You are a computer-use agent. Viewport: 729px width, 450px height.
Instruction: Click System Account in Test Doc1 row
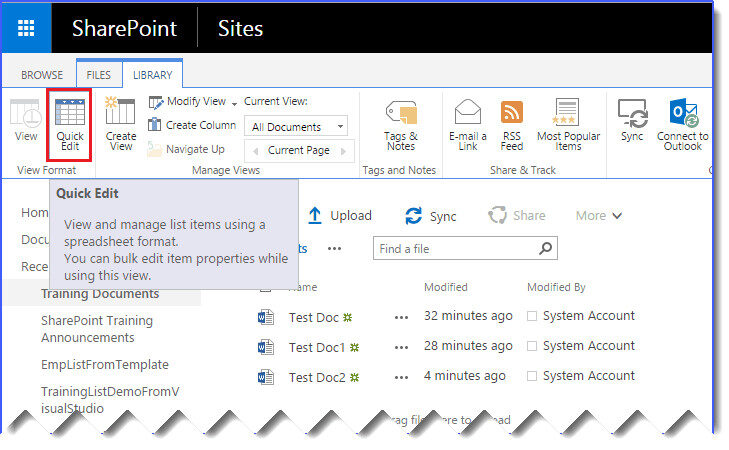point(589,345)
